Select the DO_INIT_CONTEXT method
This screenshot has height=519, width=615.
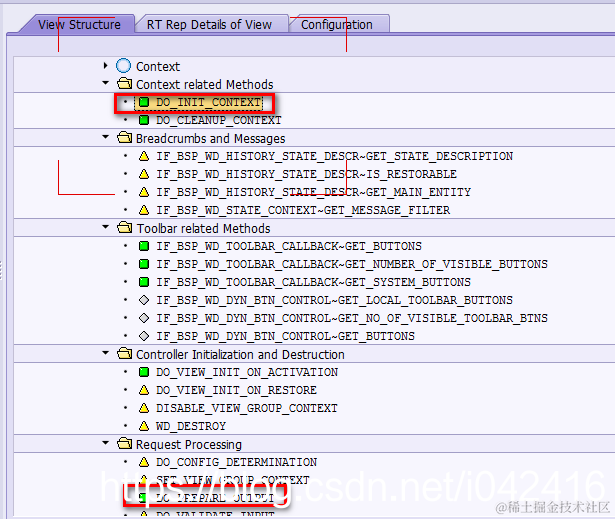pyautogui.click(x=208, y=102)
